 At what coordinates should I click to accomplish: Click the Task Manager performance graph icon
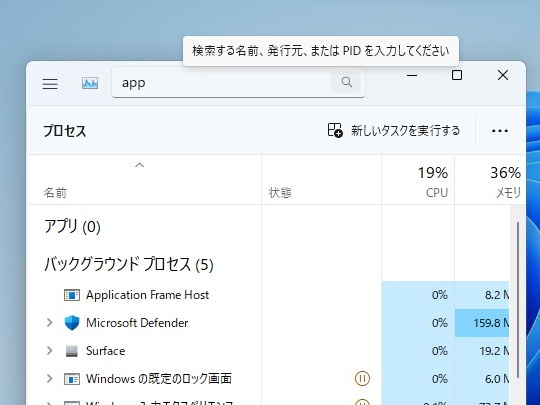90,83
